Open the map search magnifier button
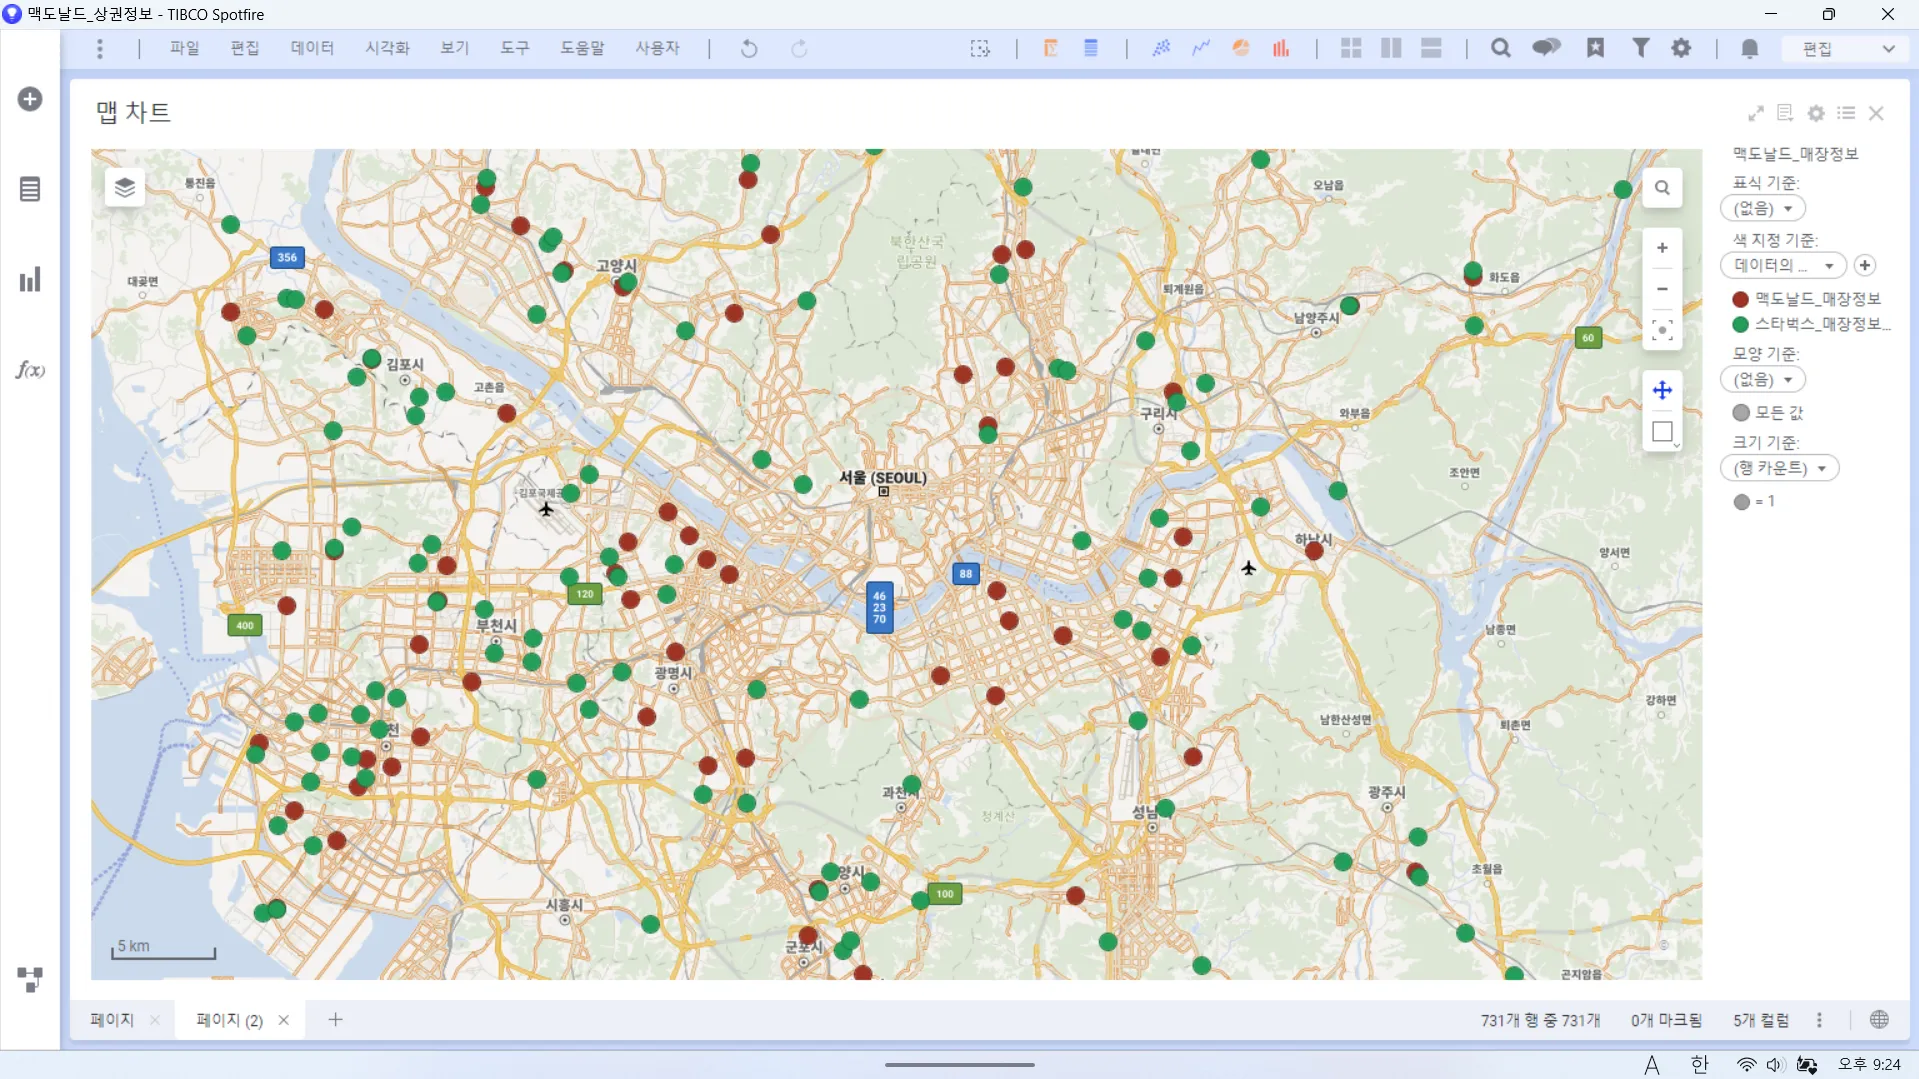1919x1079 pixels. (1662, 188)
